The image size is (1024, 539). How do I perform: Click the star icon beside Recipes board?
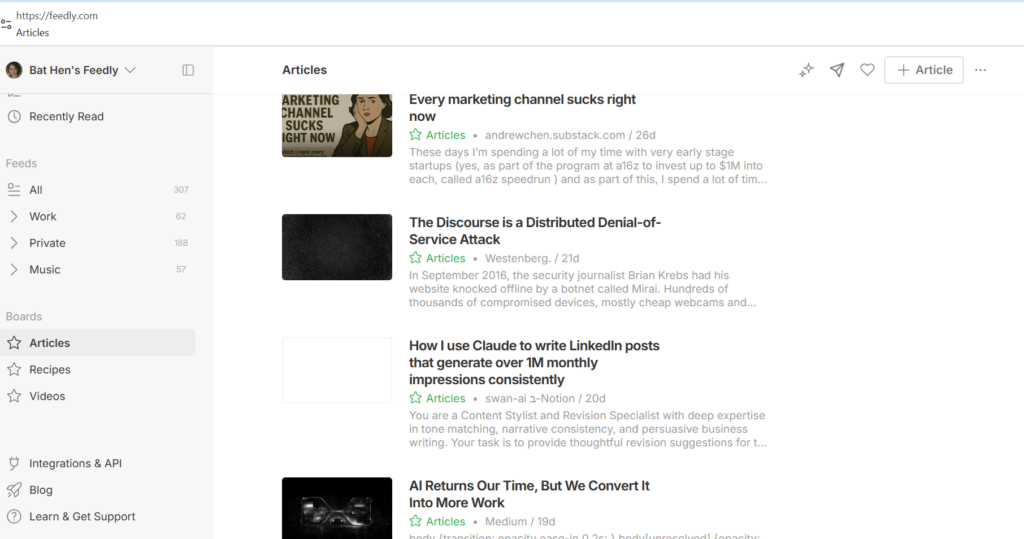[14, 369]
